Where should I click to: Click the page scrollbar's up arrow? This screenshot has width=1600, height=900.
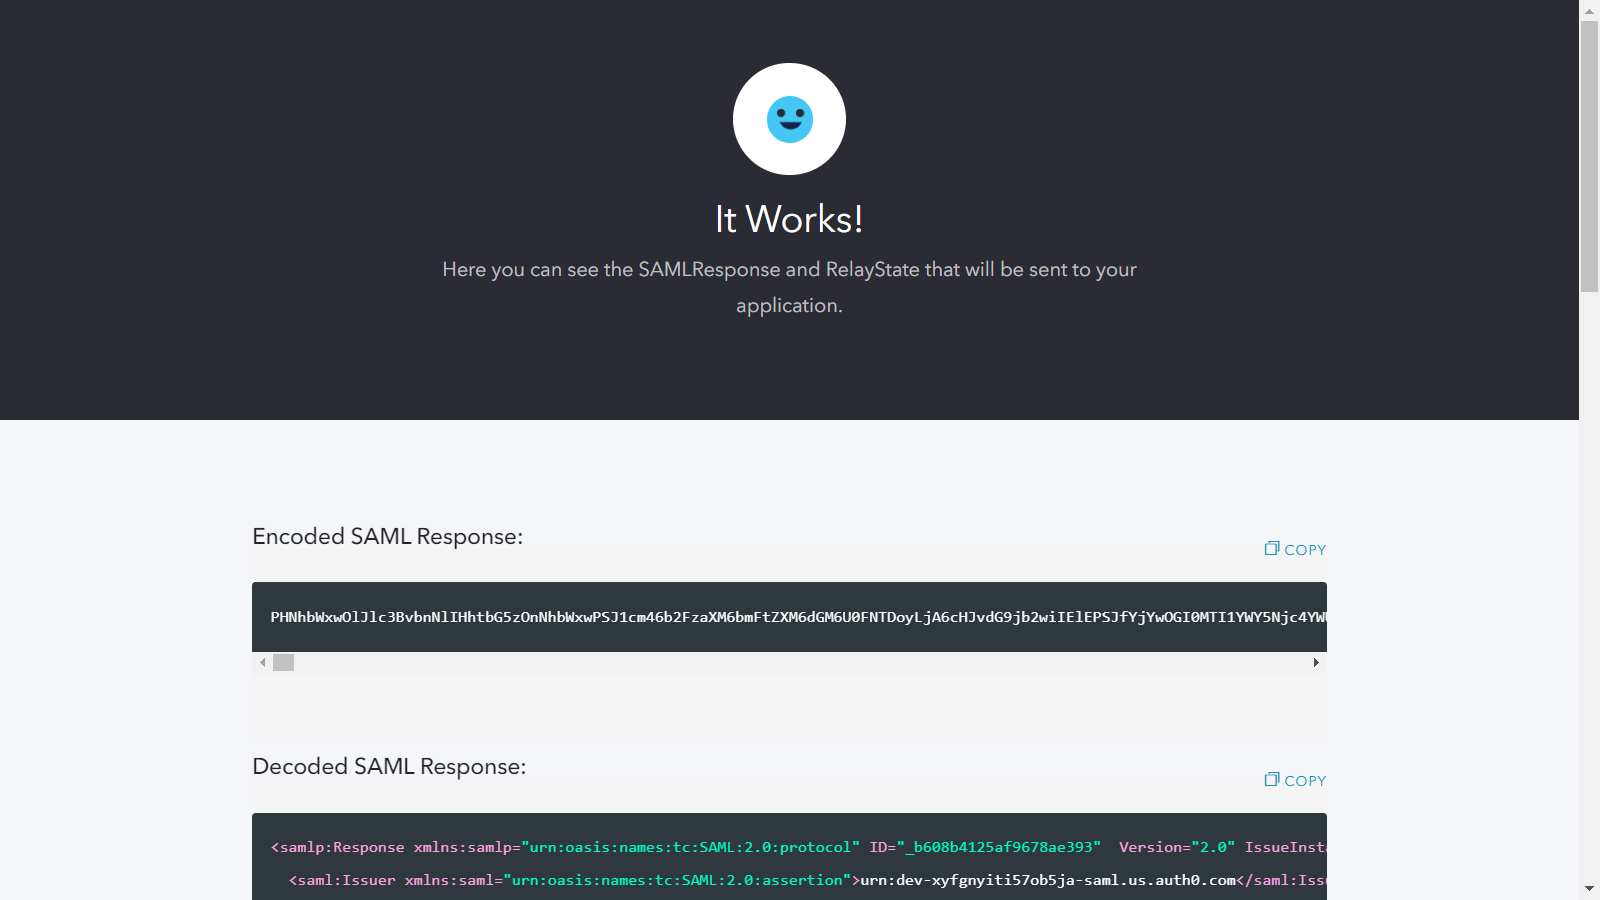coord(1589,10)
